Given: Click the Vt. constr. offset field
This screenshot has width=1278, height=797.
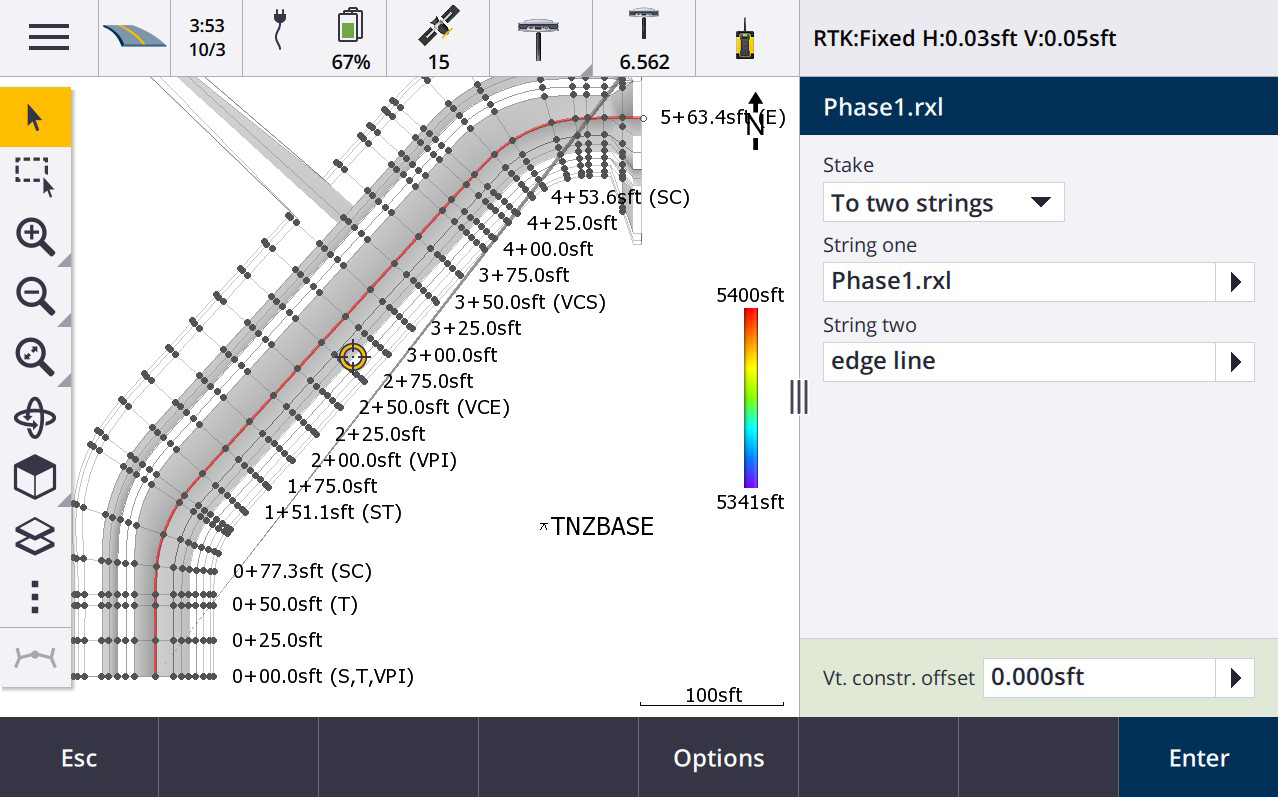Looking at the screenshot, I should pyautogui.click(x=1098, y=678).
